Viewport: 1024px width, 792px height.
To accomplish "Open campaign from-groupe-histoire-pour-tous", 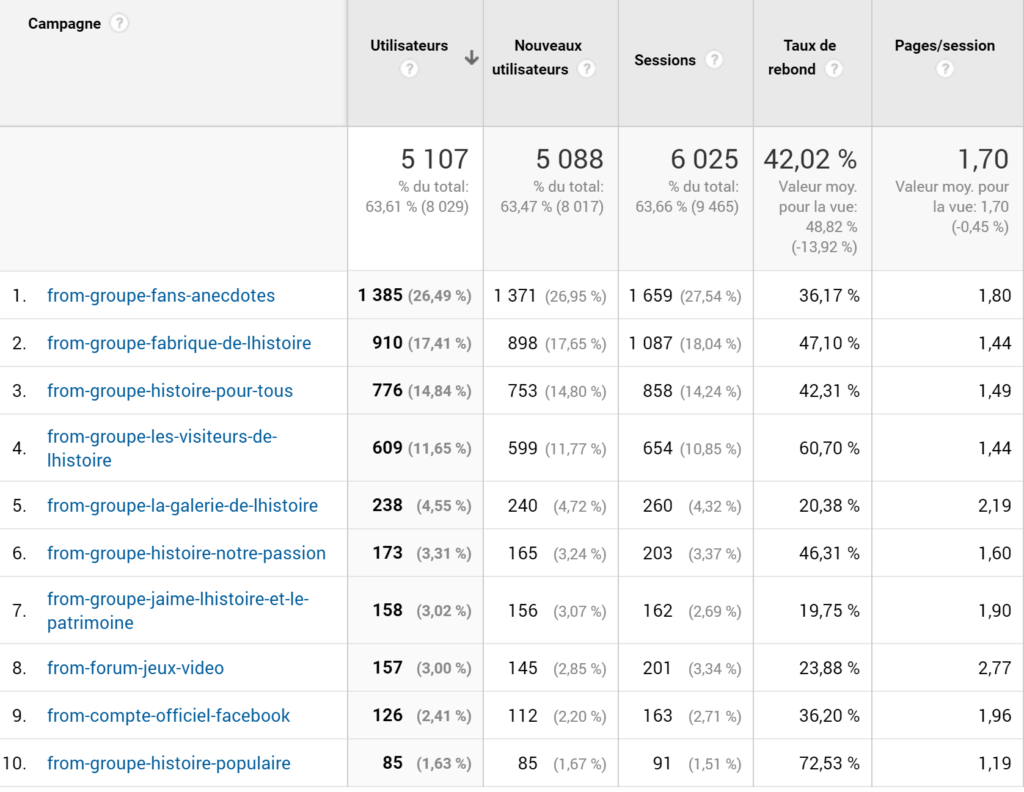I will pyautogui.click(x=170, y=391).
